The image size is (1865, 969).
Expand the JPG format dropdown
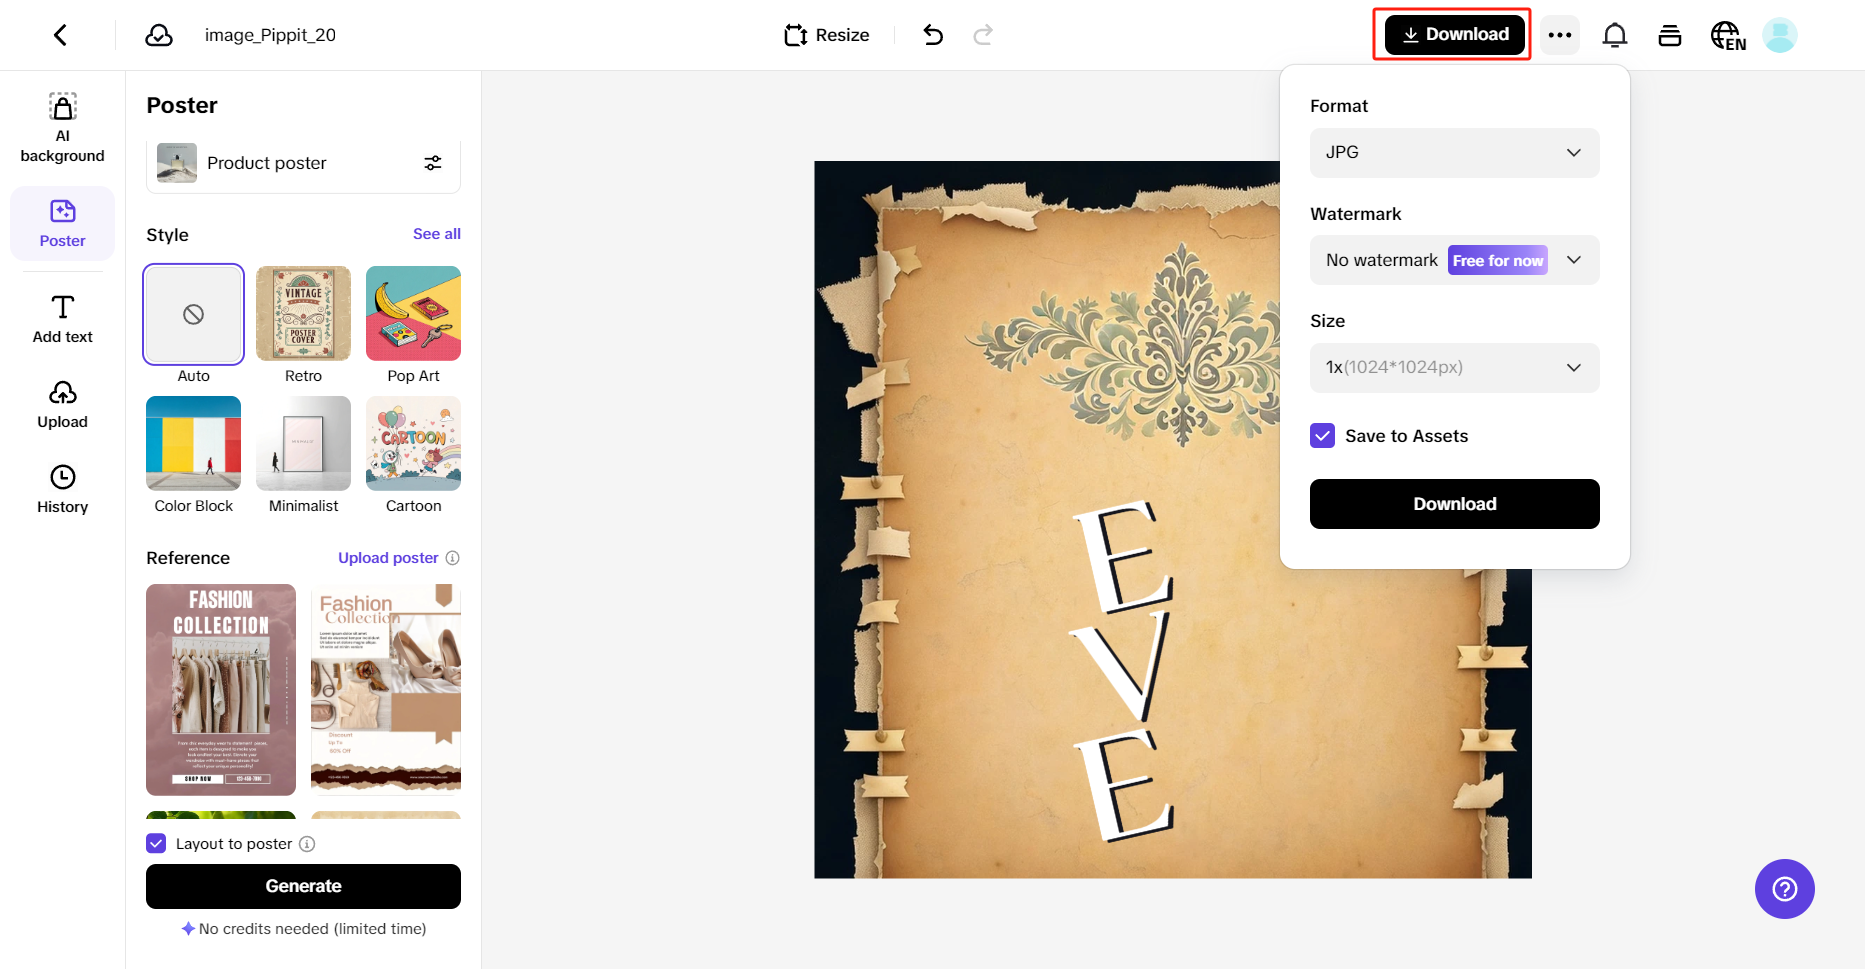1455,153
